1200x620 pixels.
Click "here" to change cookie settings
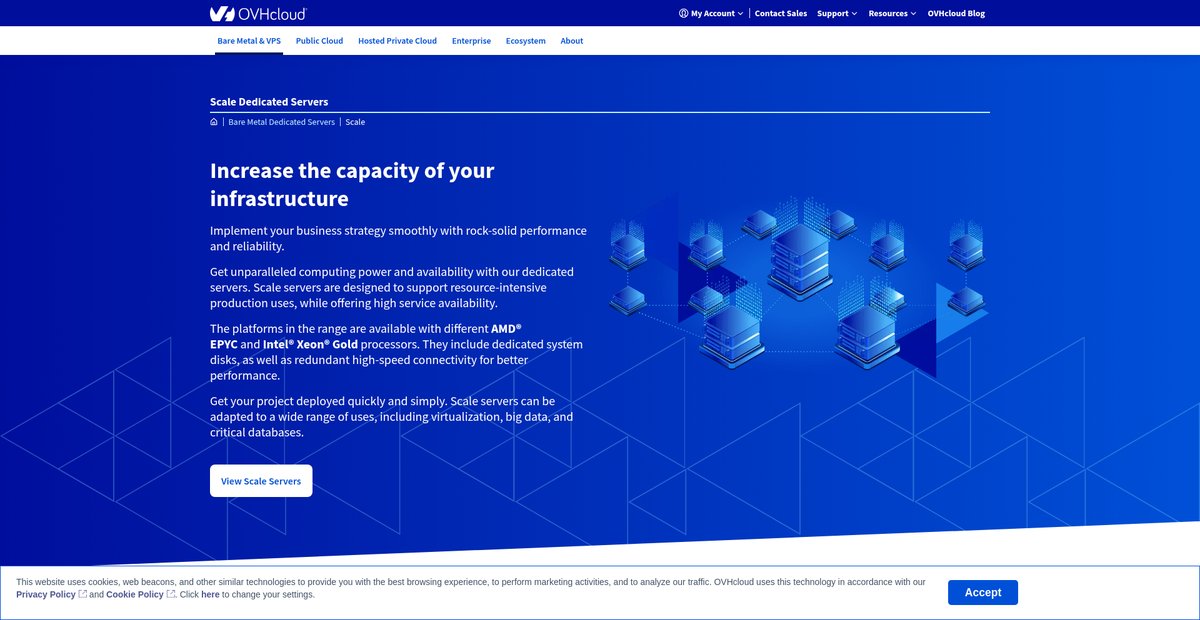coord(210,595)
